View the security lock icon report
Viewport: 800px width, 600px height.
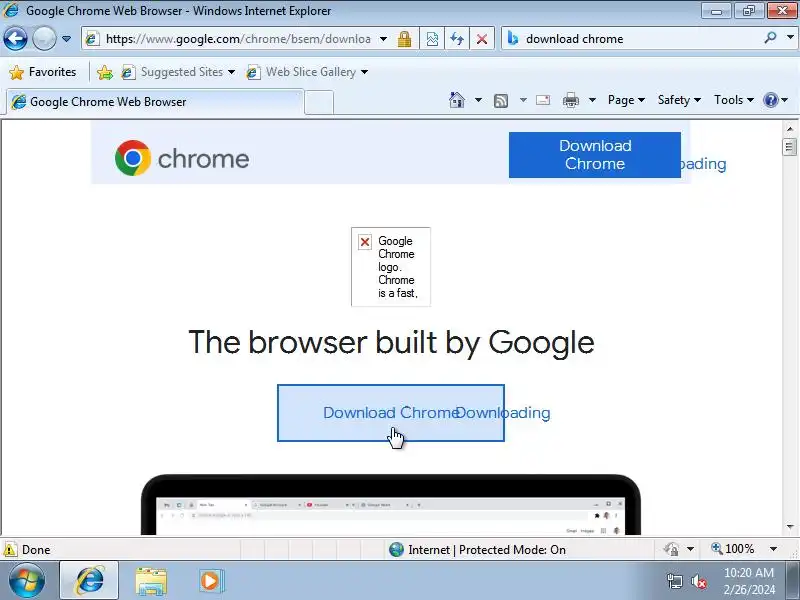pos(405,39)
